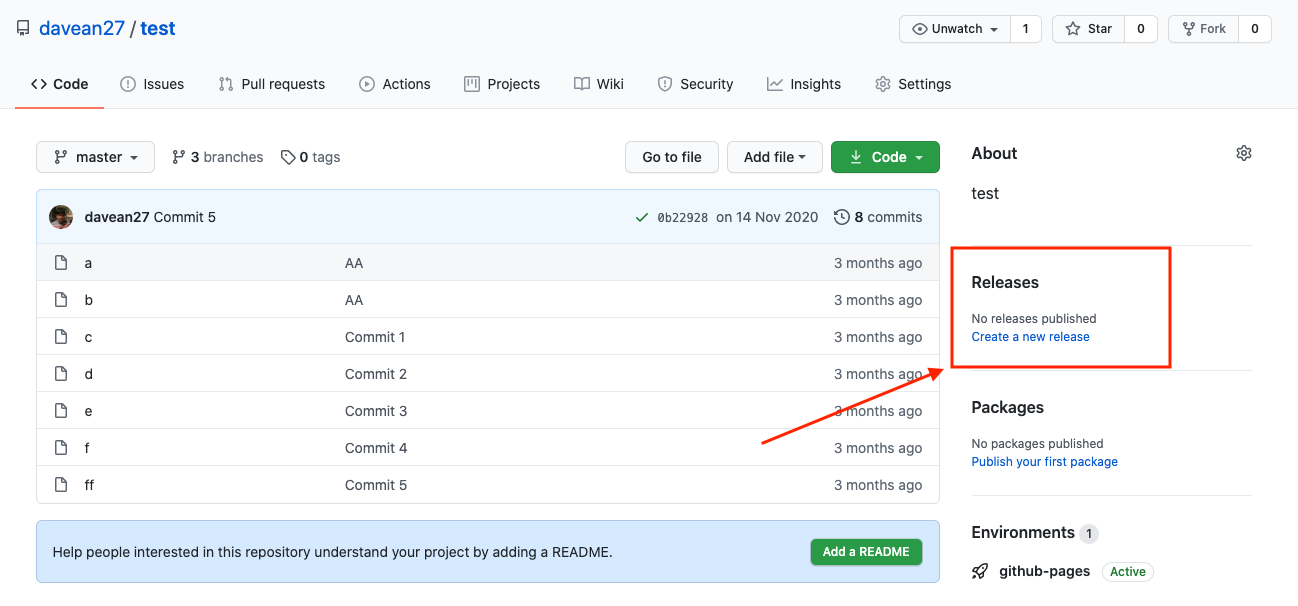This screenshot has width=1298, height=606.
Task: Click the About section gear icon
Action: [1244, 153]
